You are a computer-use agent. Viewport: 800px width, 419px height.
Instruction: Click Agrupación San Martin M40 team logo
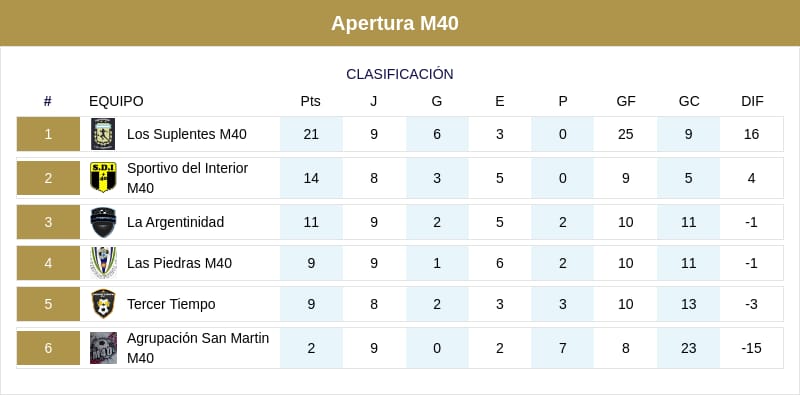tap(103, 348)
